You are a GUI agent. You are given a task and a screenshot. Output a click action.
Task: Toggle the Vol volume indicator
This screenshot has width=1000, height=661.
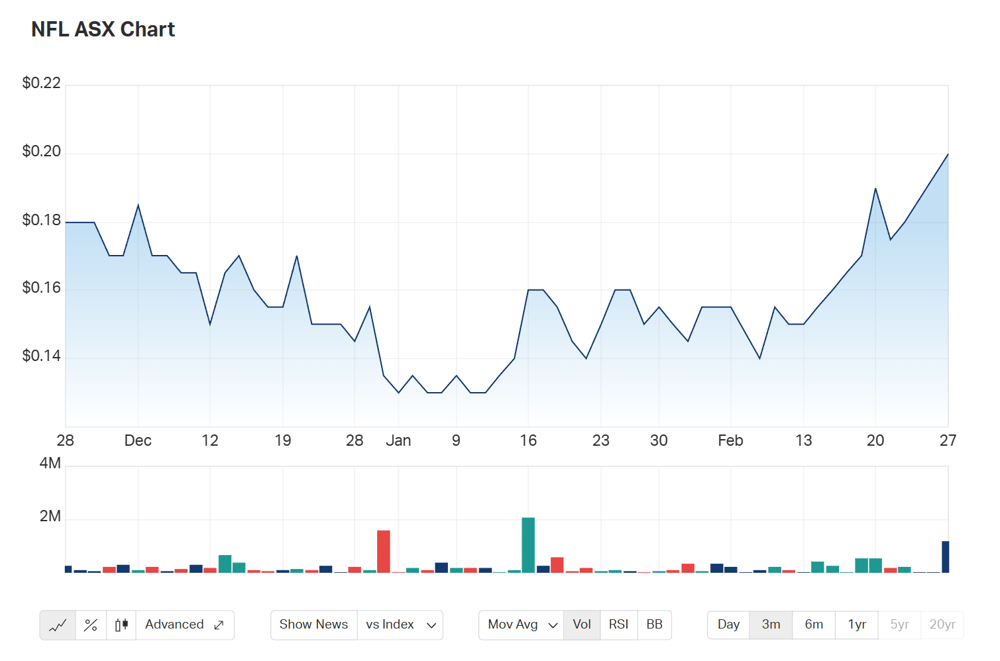(x=582, y=624)
